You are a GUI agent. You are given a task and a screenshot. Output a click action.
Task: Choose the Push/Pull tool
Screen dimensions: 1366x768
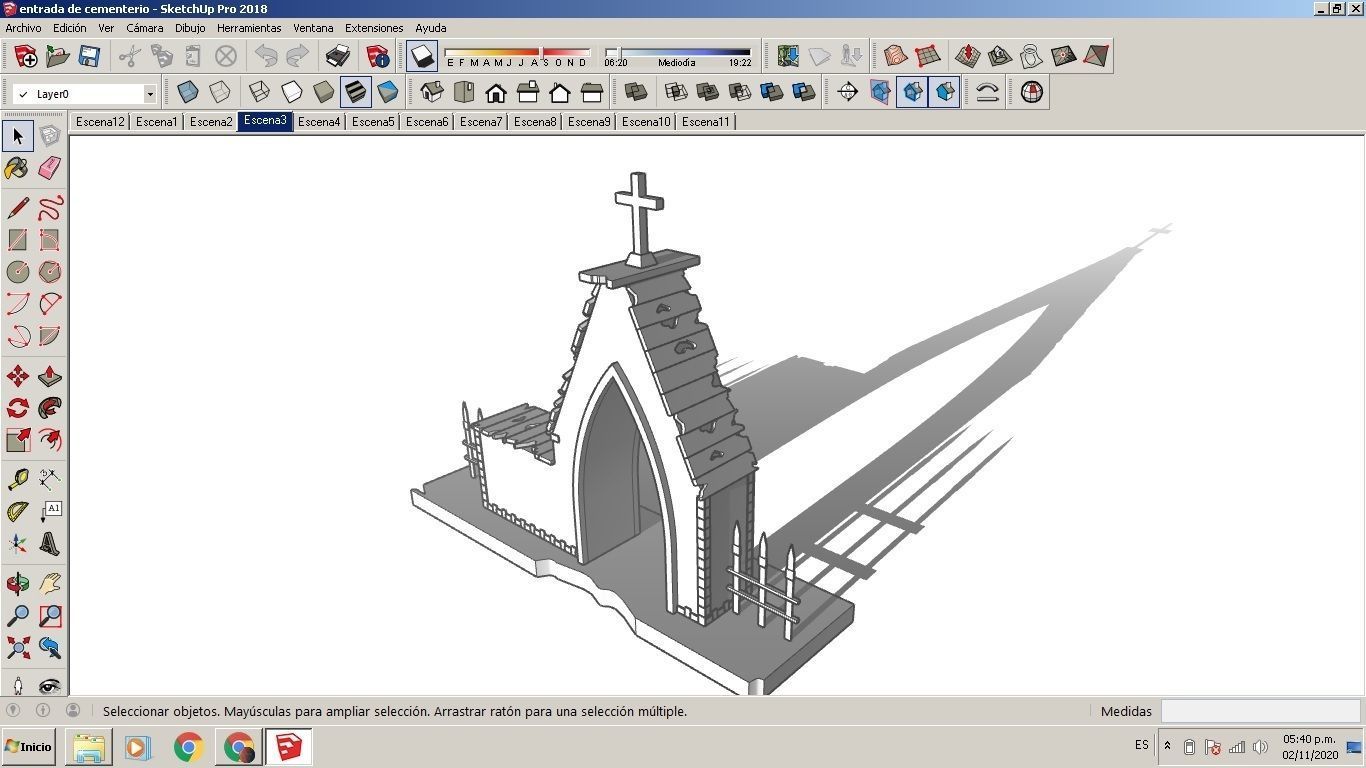50,376
